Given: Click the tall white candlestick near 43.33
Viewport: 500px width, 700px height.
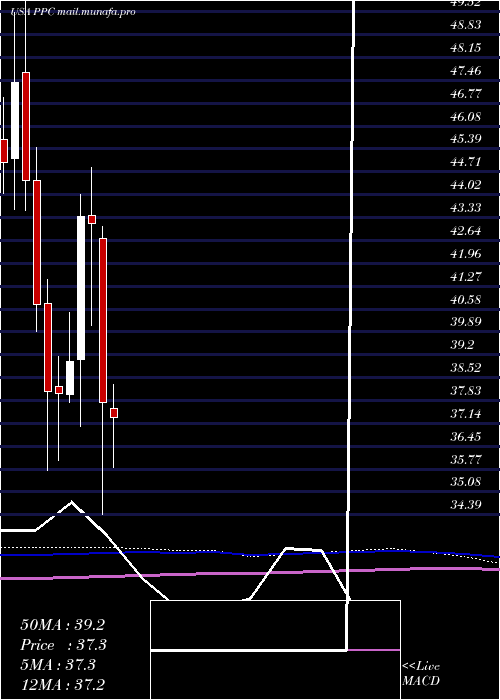Looking at the screenshot, I should coord(81,288).
